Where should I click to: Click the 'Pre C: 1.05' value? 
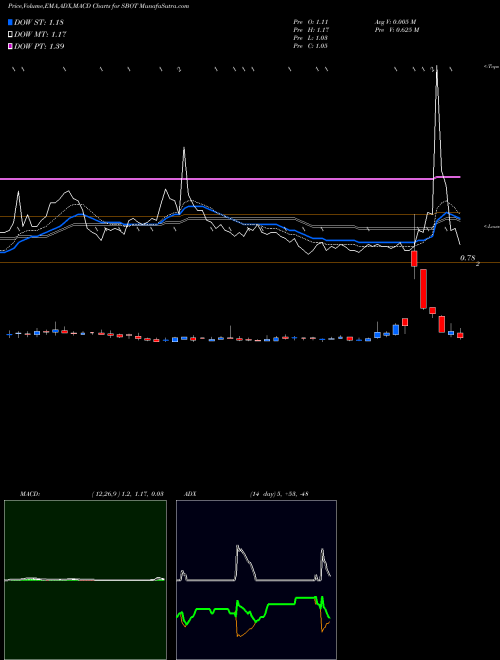coord(311,46)
